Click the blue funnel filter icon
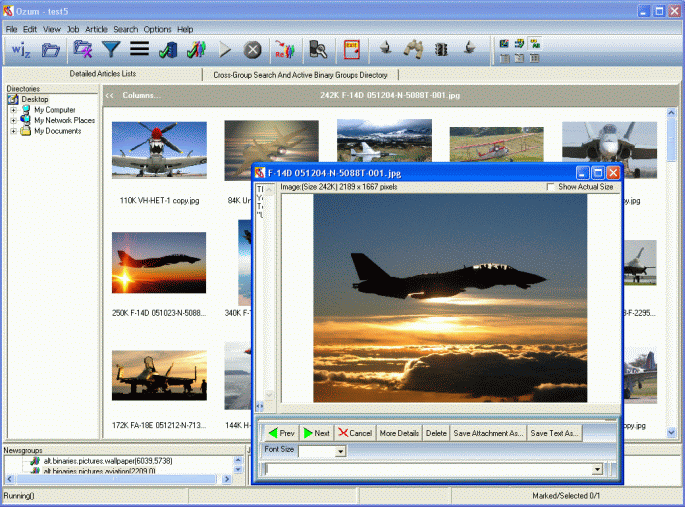The width and height of the screenshot is (685, 507). pos(111,49)
